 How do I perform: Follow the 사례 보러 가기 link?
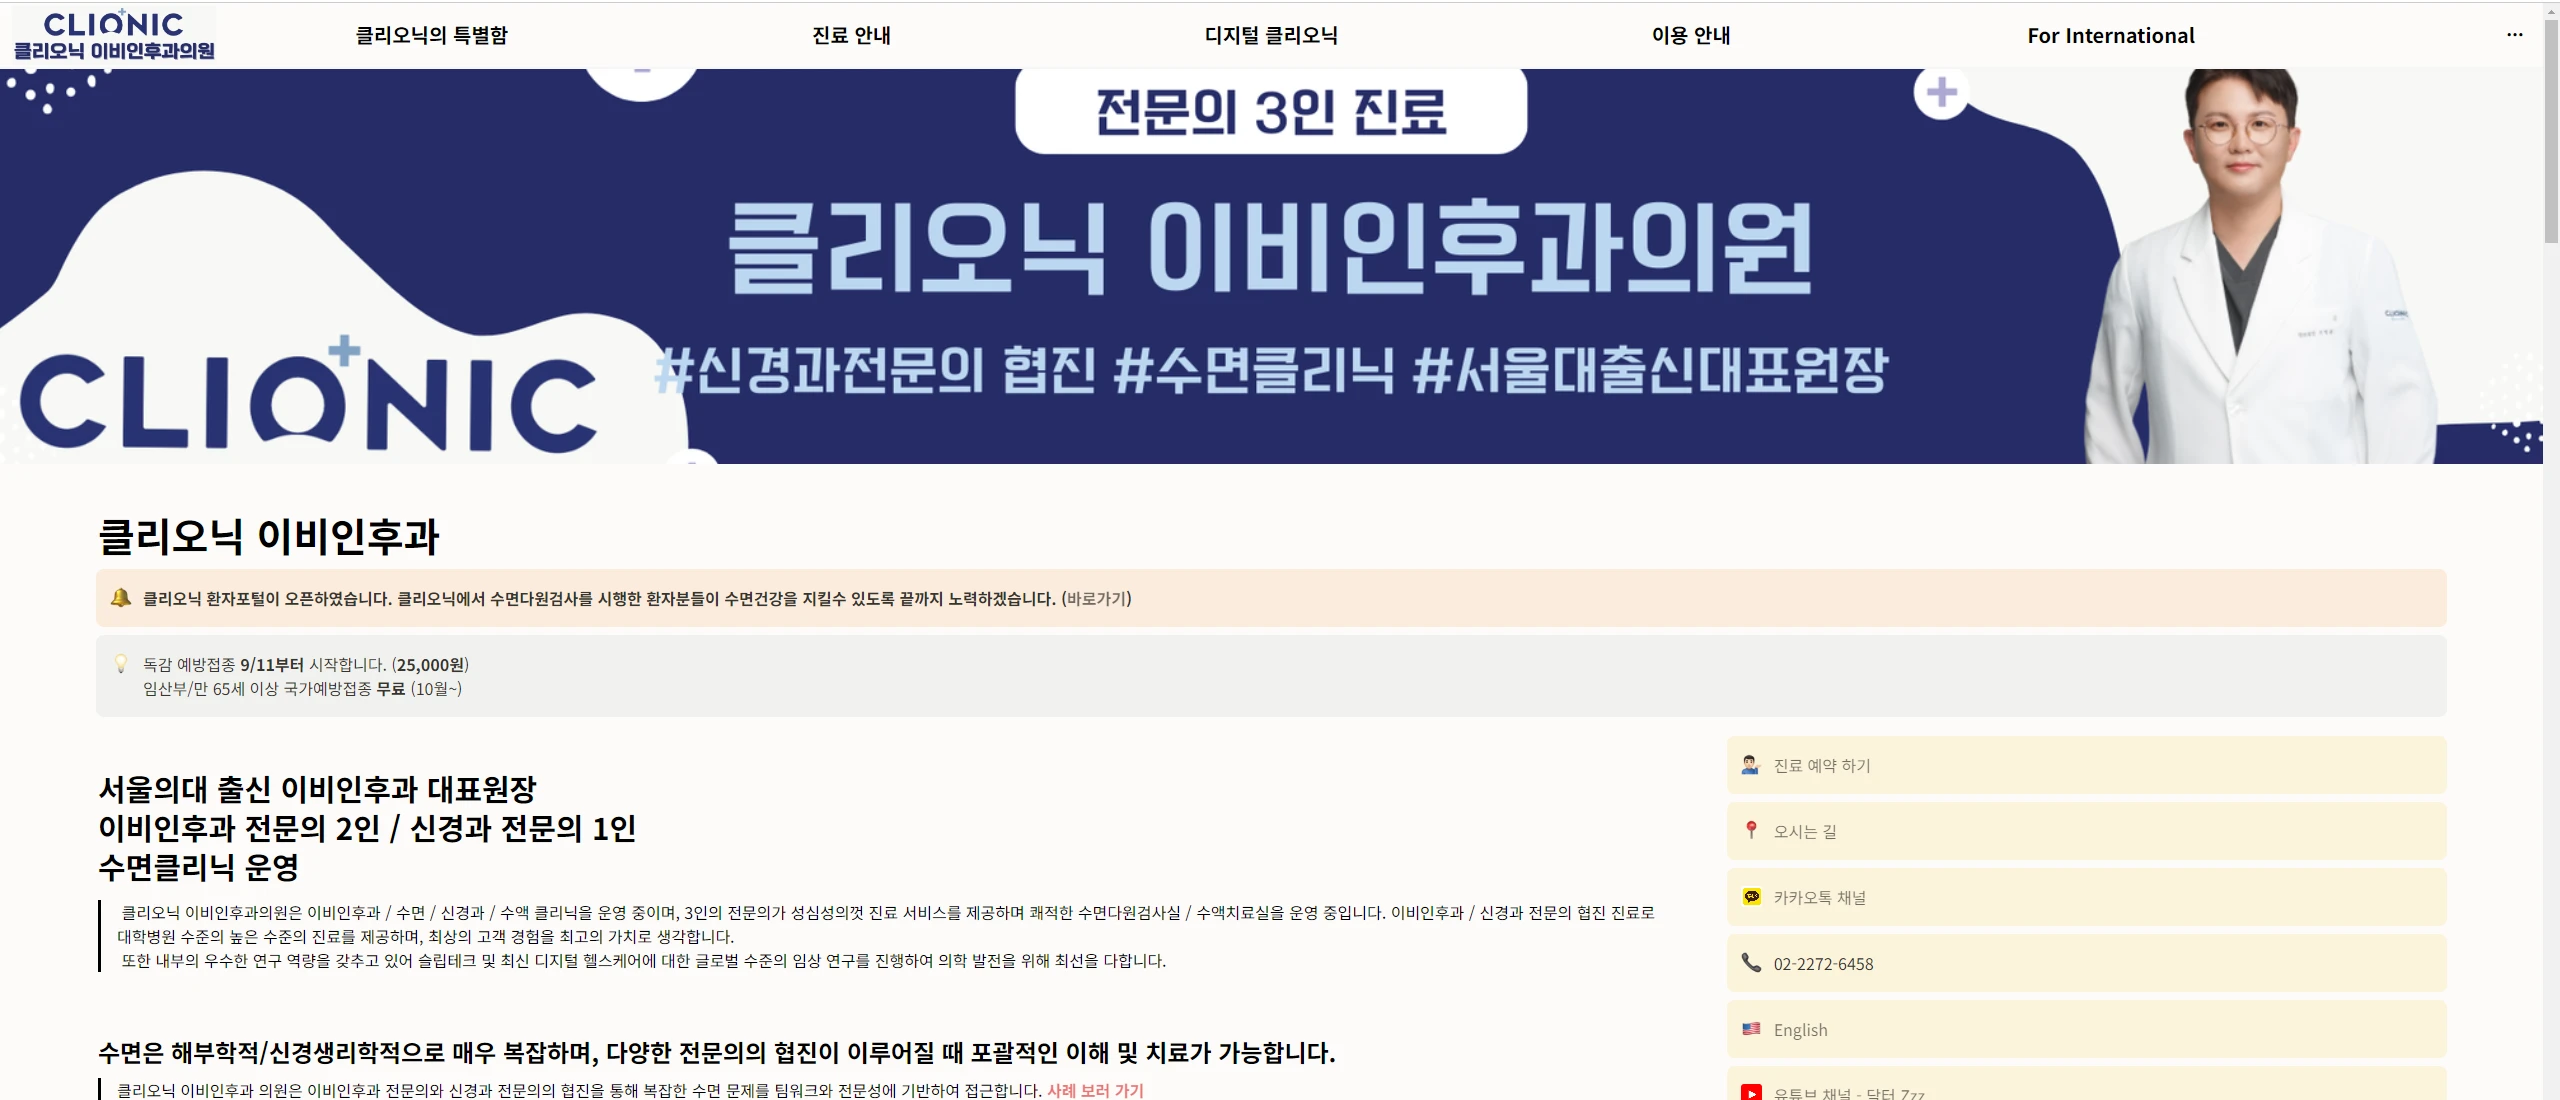(1095, 1090)
